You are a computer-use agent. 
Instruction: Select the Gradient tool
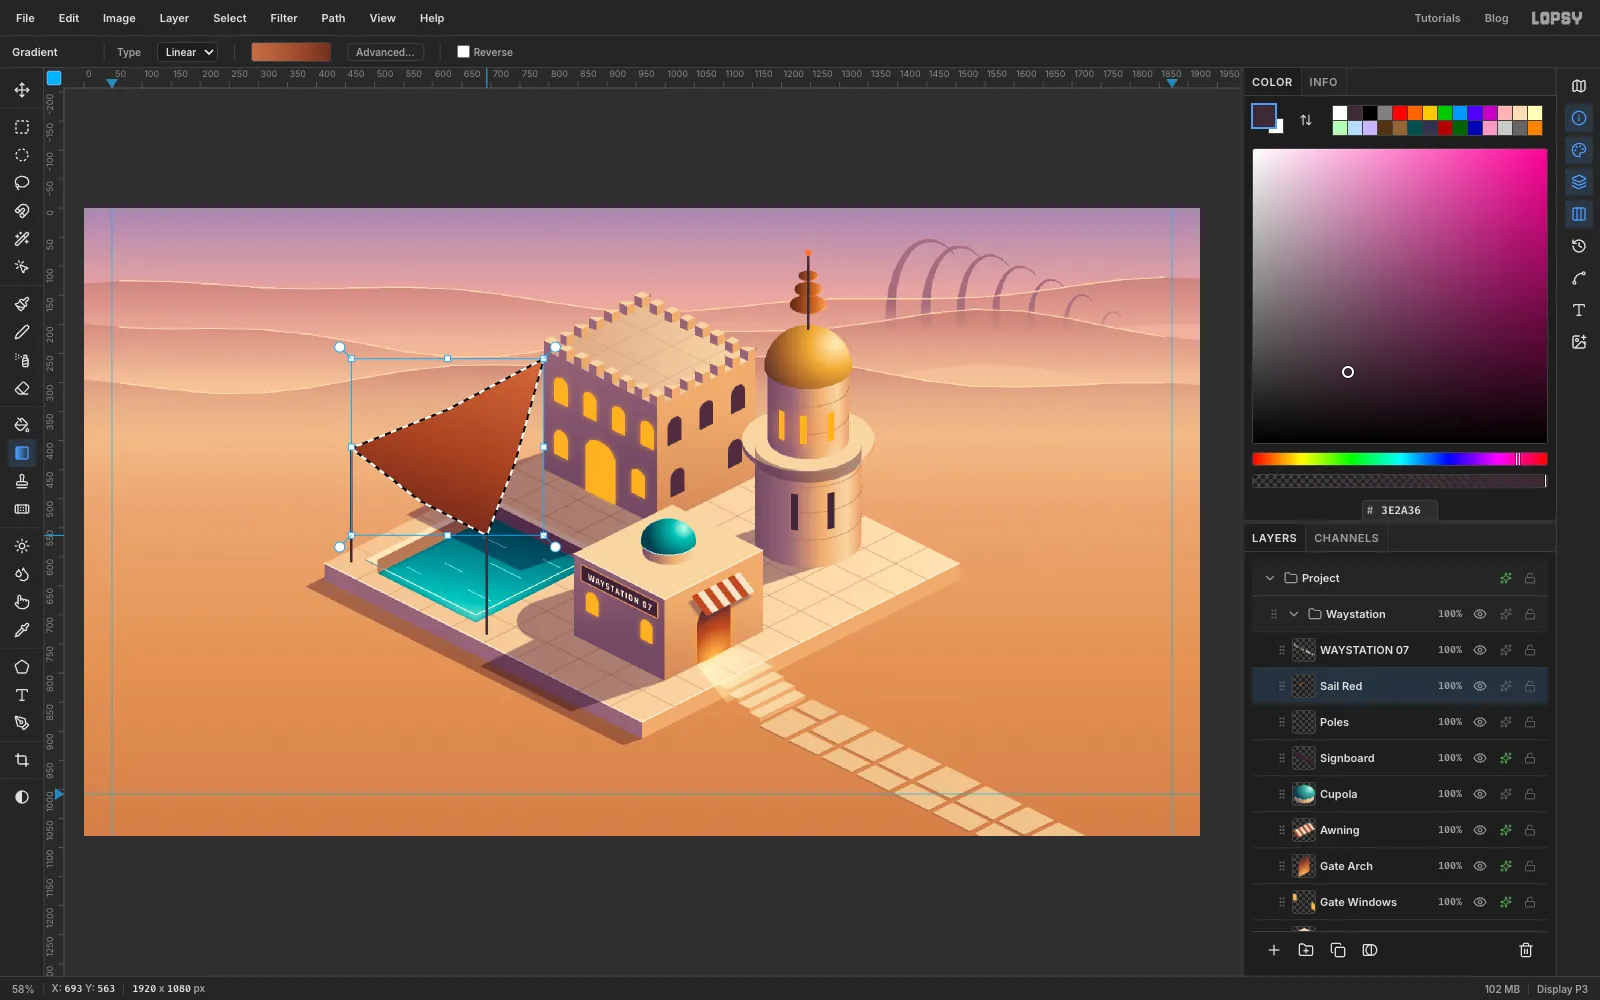(22, 453)
